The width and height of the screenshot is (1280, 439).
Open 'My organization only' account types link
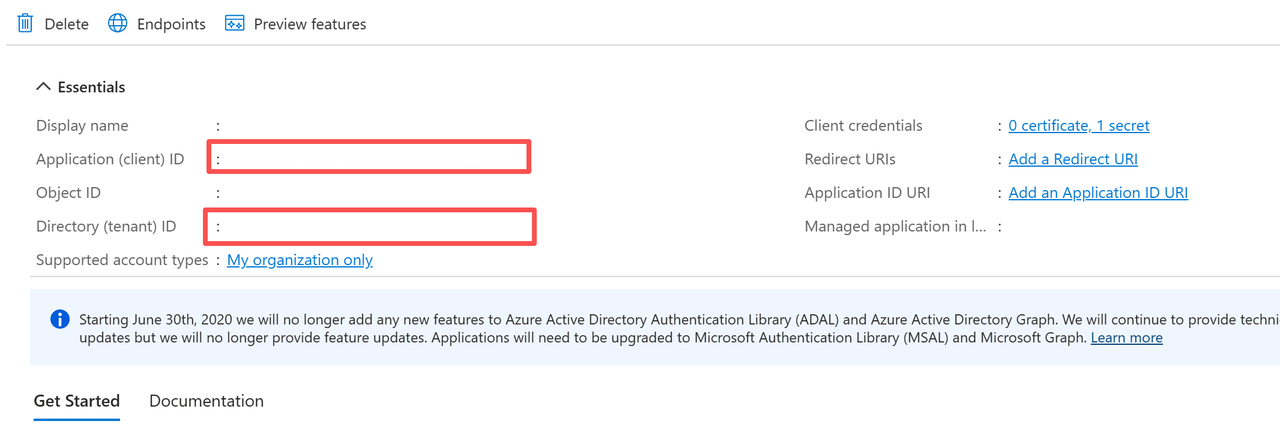click(x=300, y=260)
